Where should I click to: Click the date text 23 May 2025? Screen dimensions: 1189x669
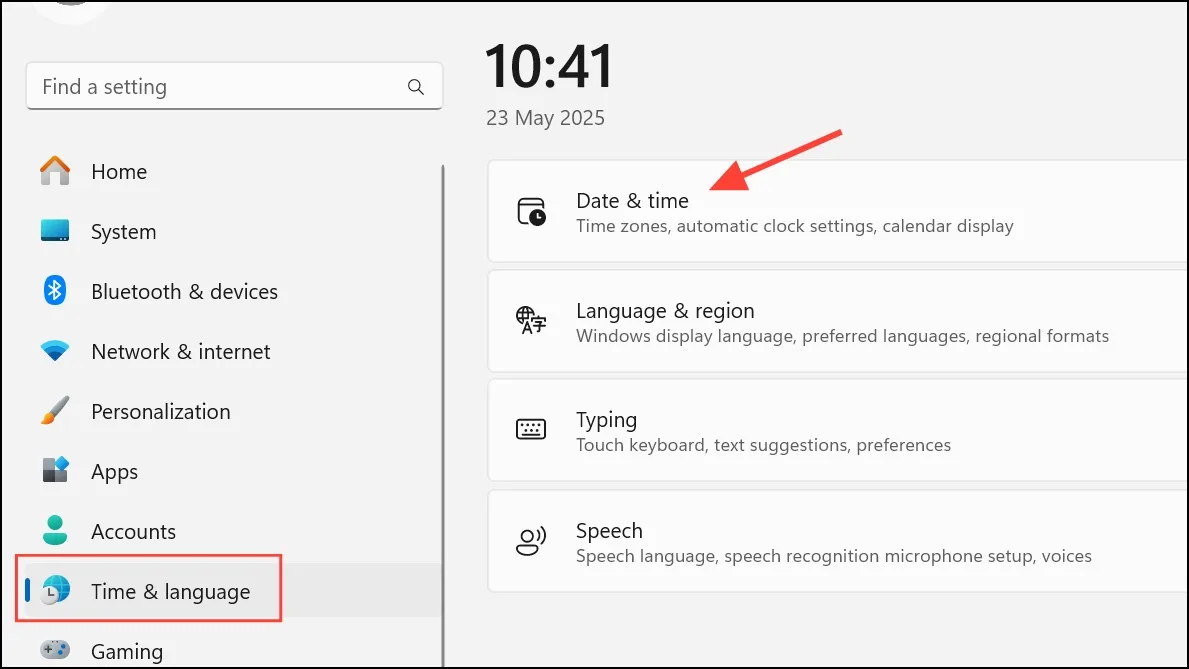tap(545, 118)
